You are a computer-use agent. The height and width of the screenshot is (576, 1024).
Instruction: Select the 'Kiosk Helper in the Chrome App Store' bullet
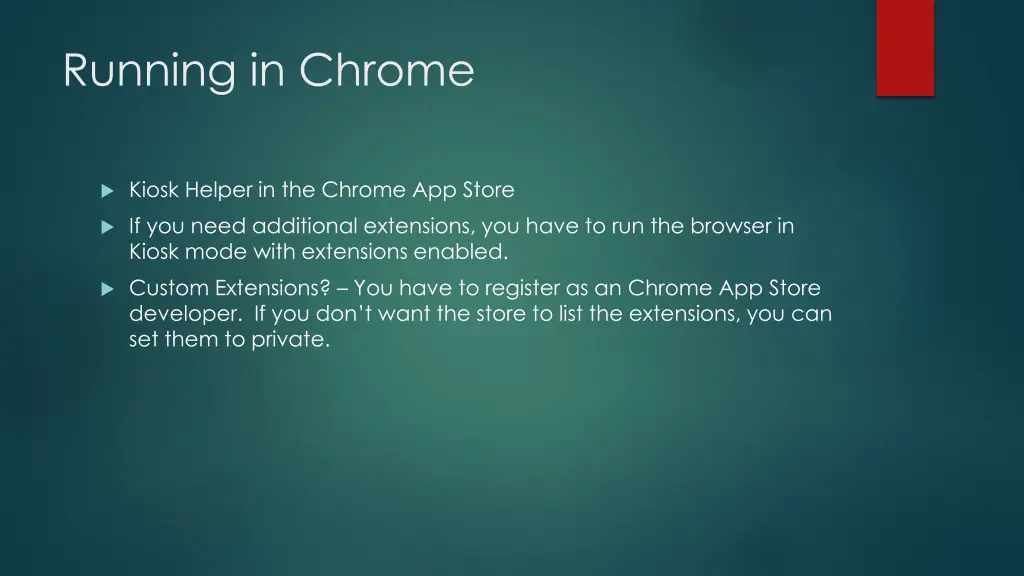(x=321, y=190)
